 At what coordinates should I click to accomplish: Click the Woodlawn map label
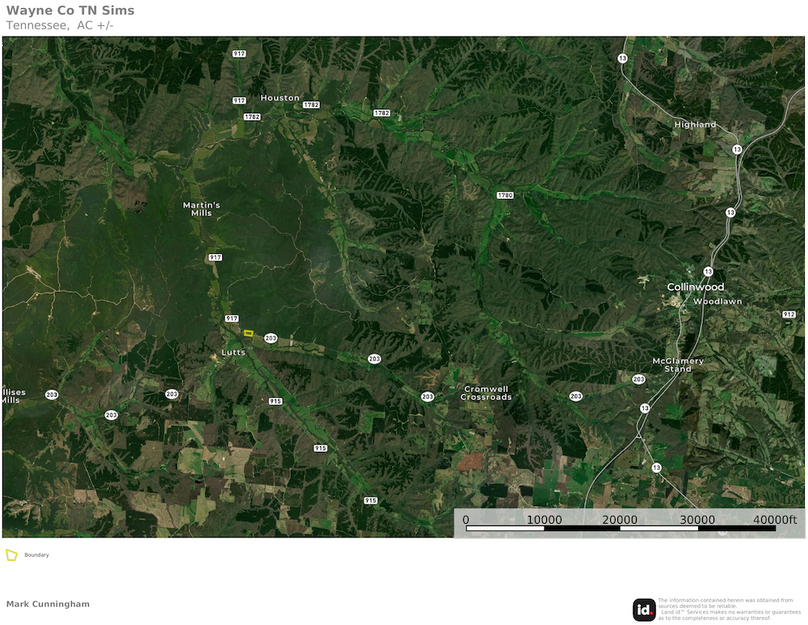(x=717, y=301)
